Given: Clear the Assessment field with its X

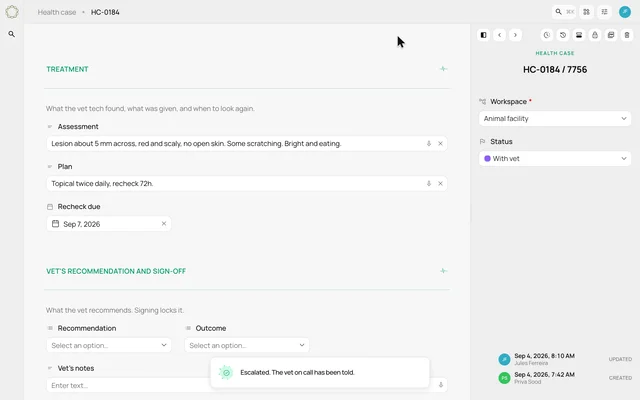Looking at the screenshot, I should [440, 144].
